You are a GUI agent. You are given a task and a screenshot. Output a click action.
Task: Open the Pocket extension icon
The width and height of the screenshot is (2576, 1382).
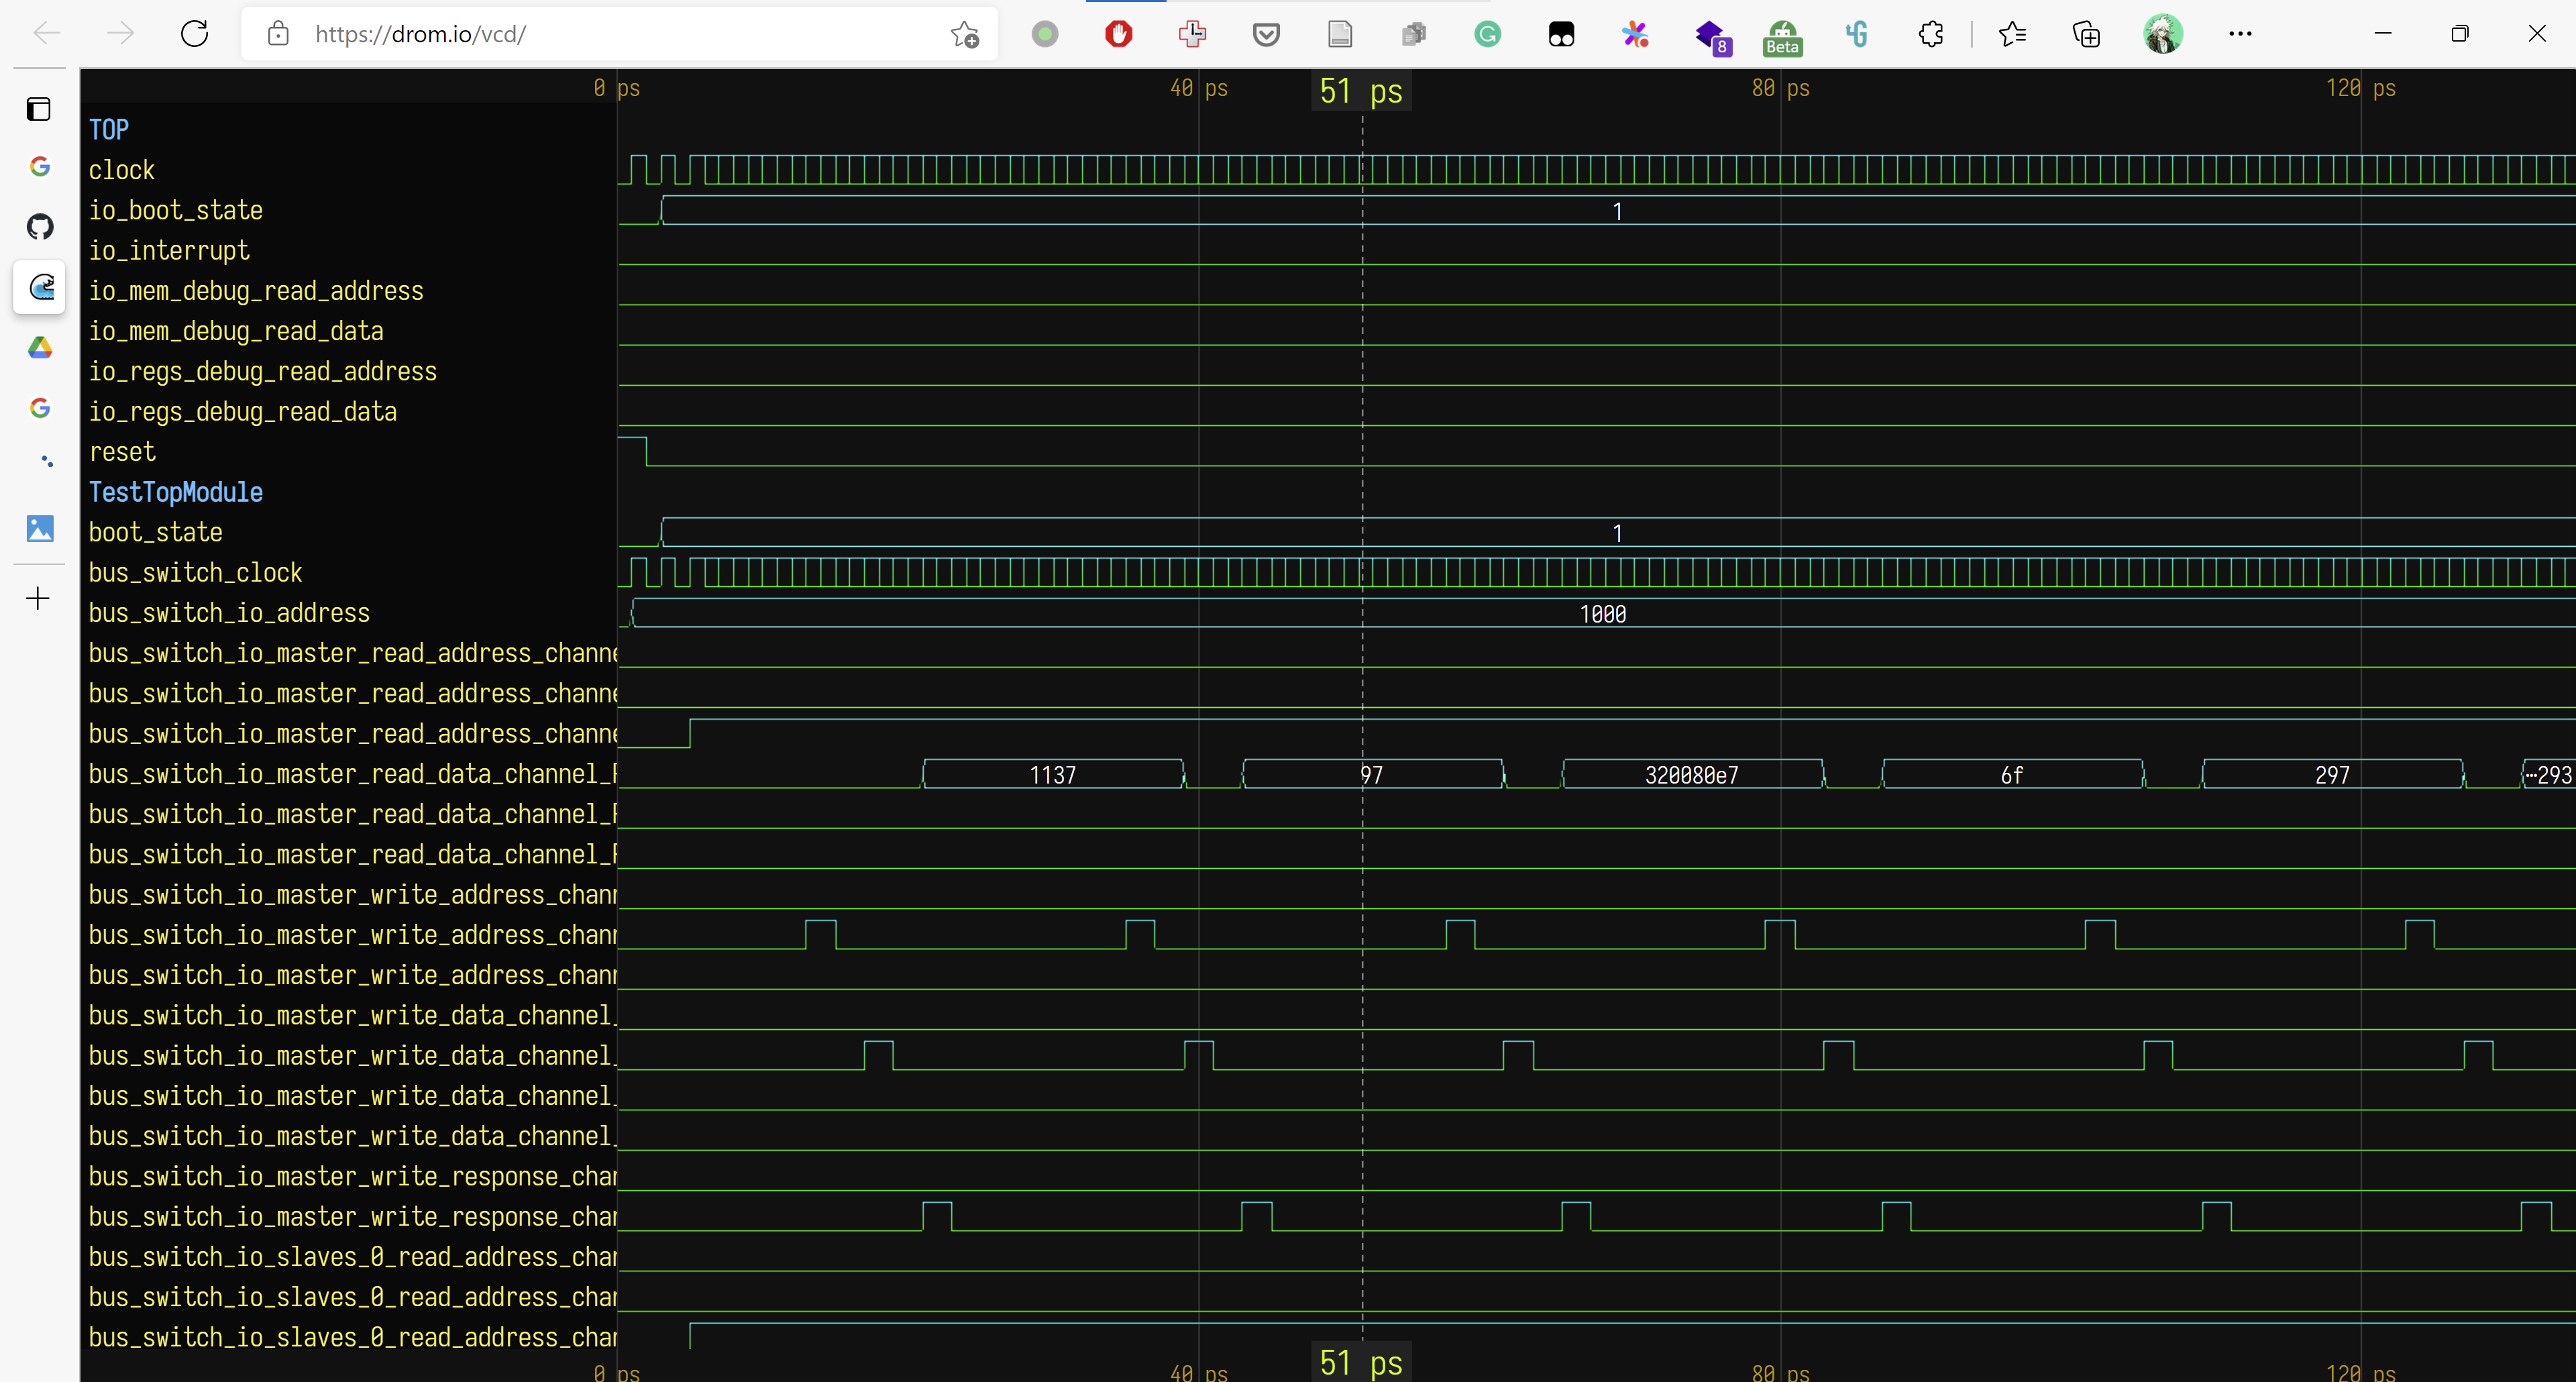click(x=1266, y=34)
